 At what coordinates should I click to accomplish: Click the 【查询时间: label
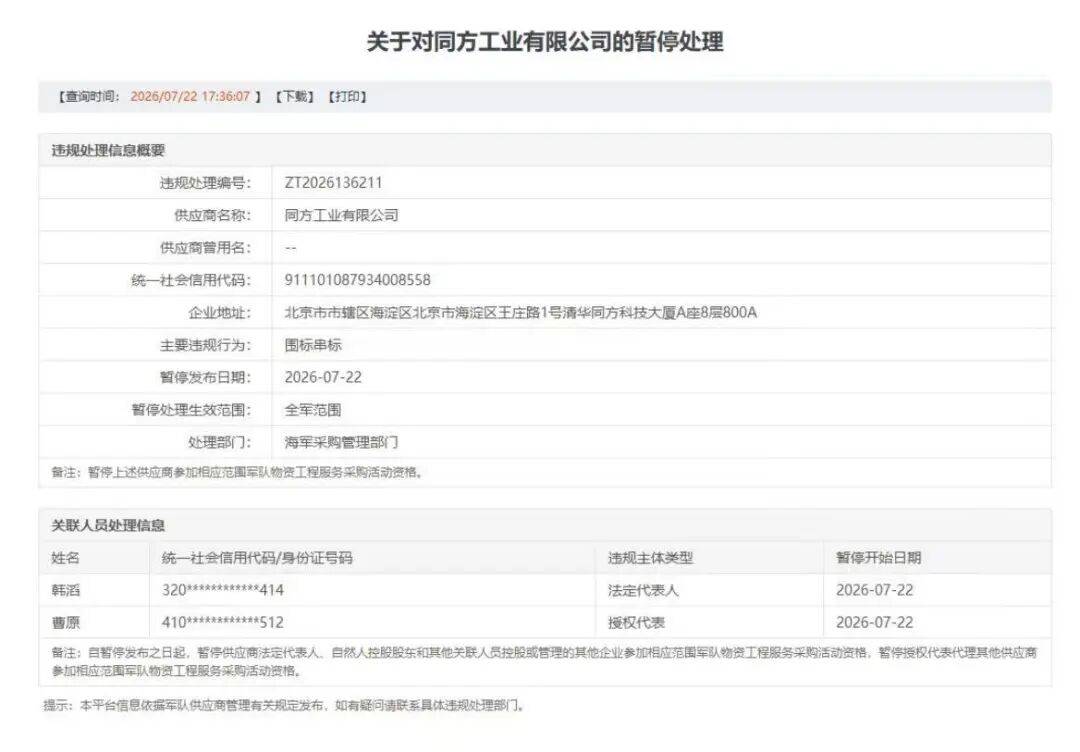click(x=88, y=97)
